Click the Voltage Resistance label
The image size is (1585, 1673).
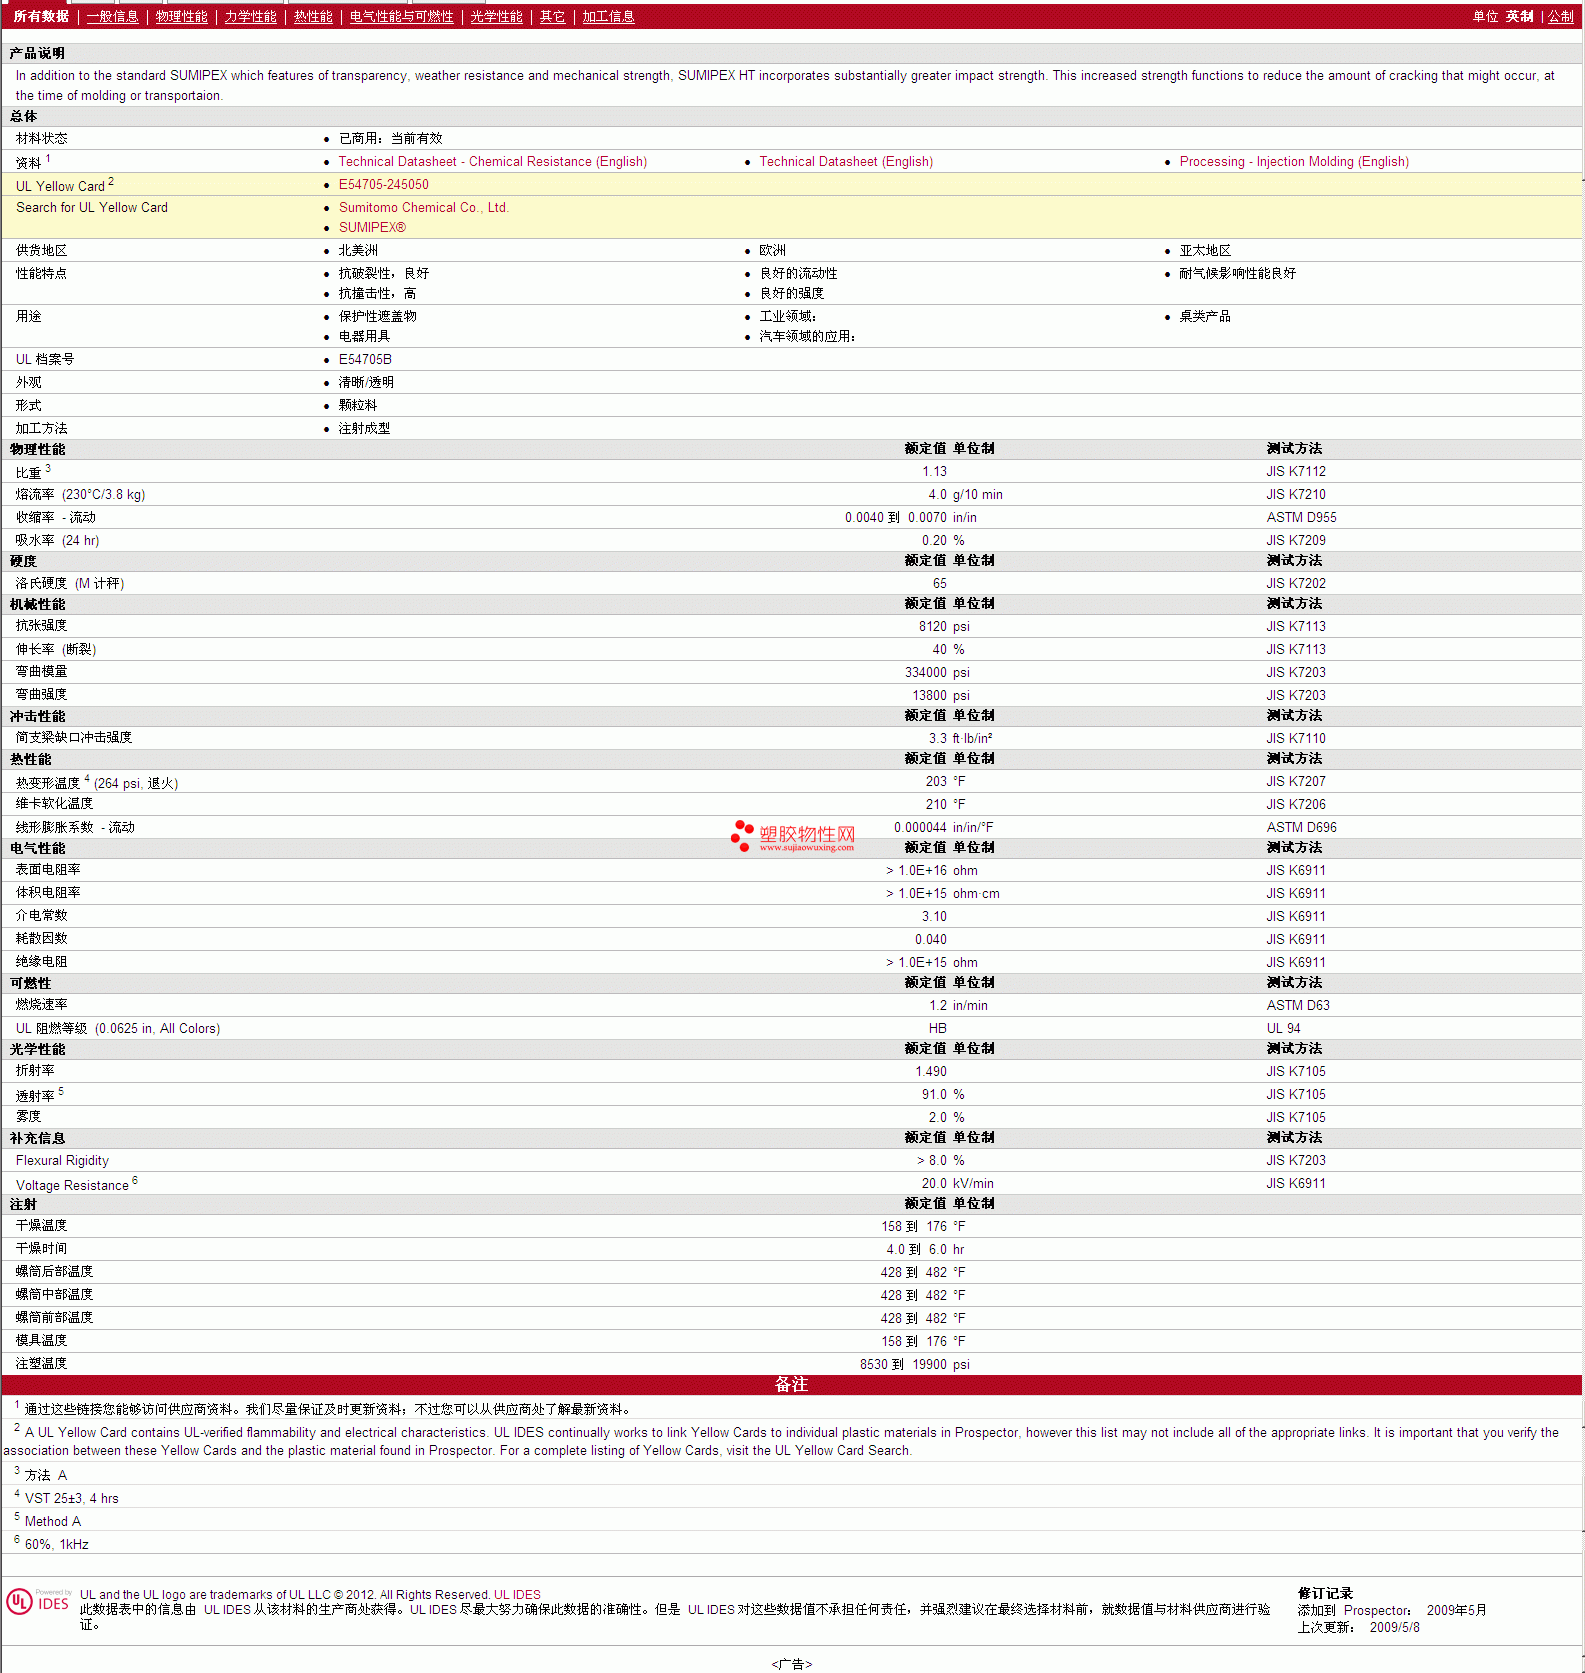pos(72,1185)
